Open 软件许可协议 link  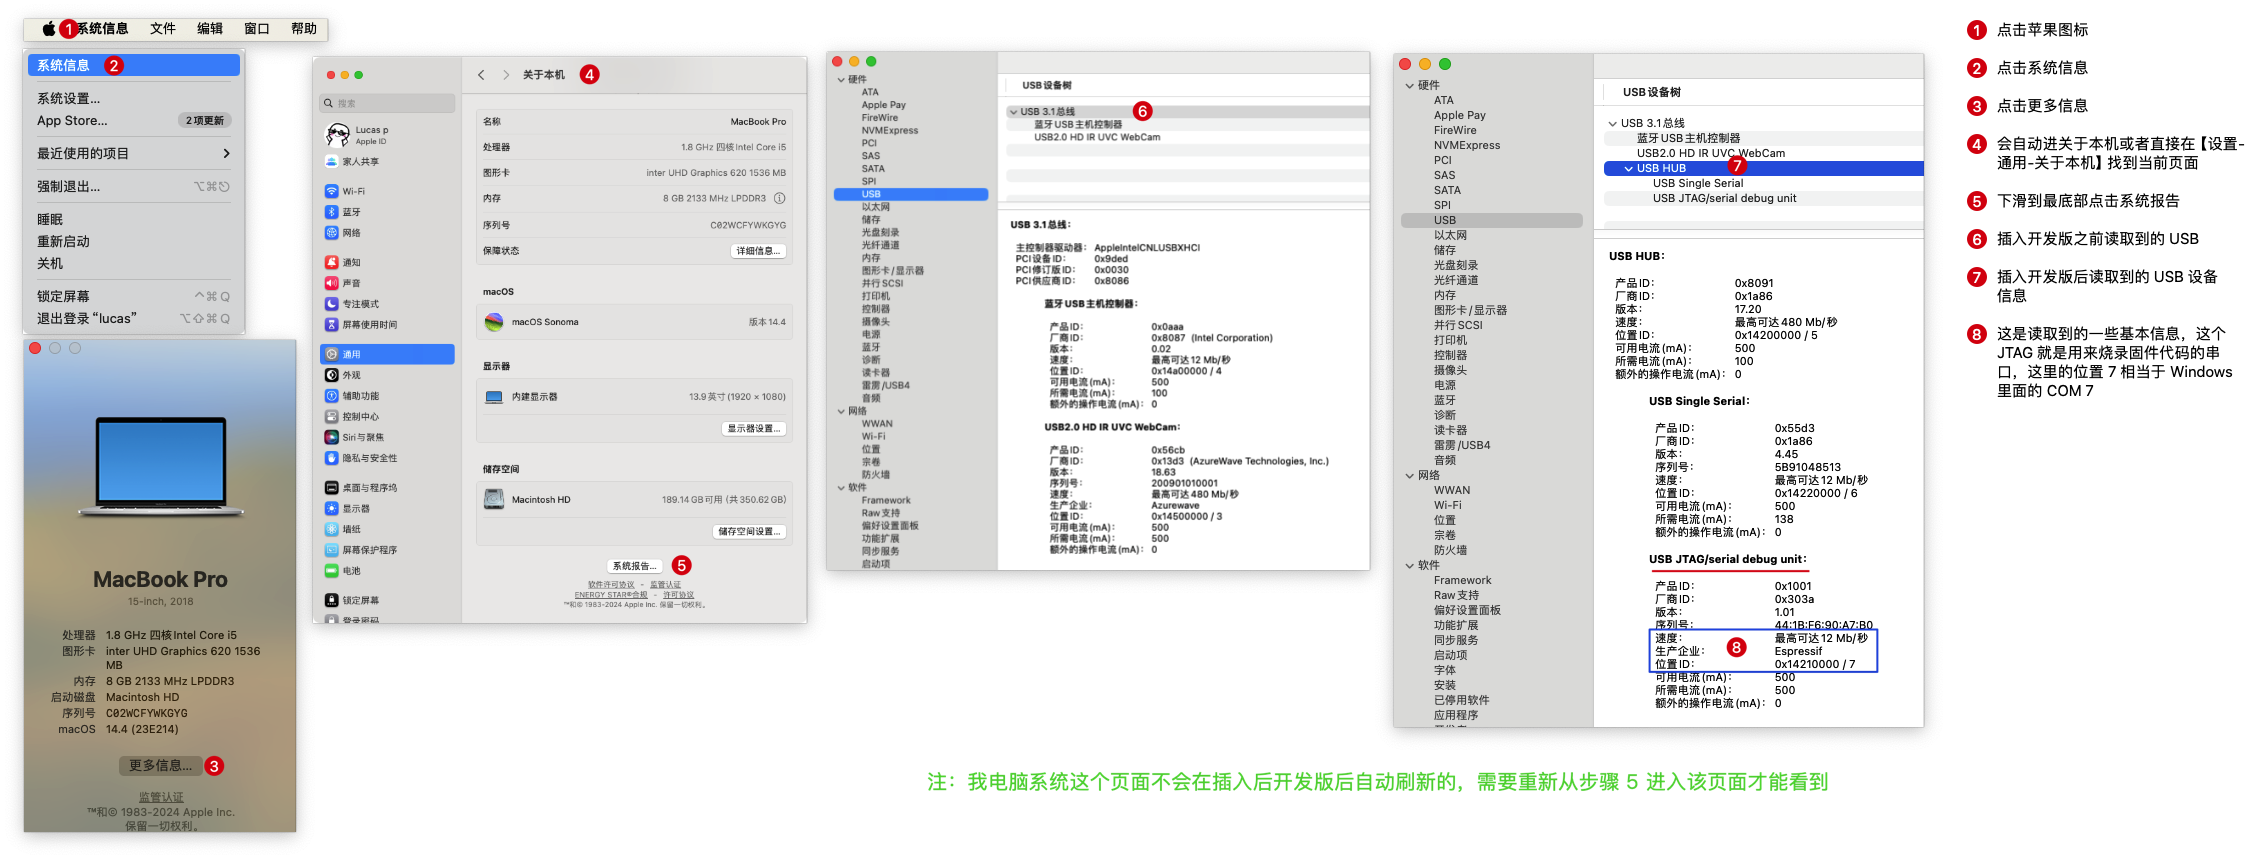(611, 585)
